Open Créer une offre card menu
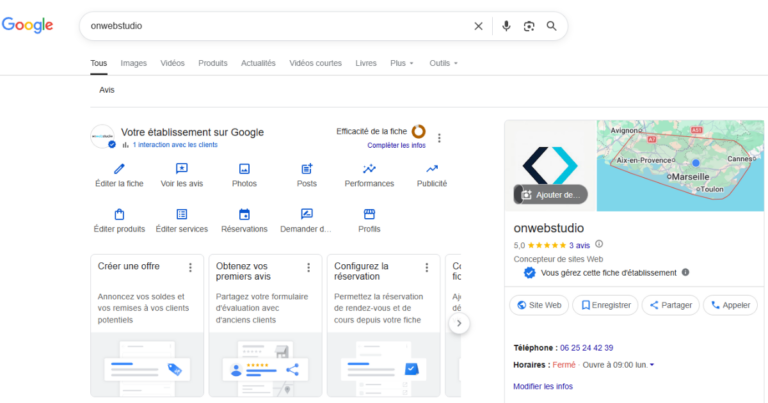The width and height of the screenshot is (768, 403). (191, 268)
